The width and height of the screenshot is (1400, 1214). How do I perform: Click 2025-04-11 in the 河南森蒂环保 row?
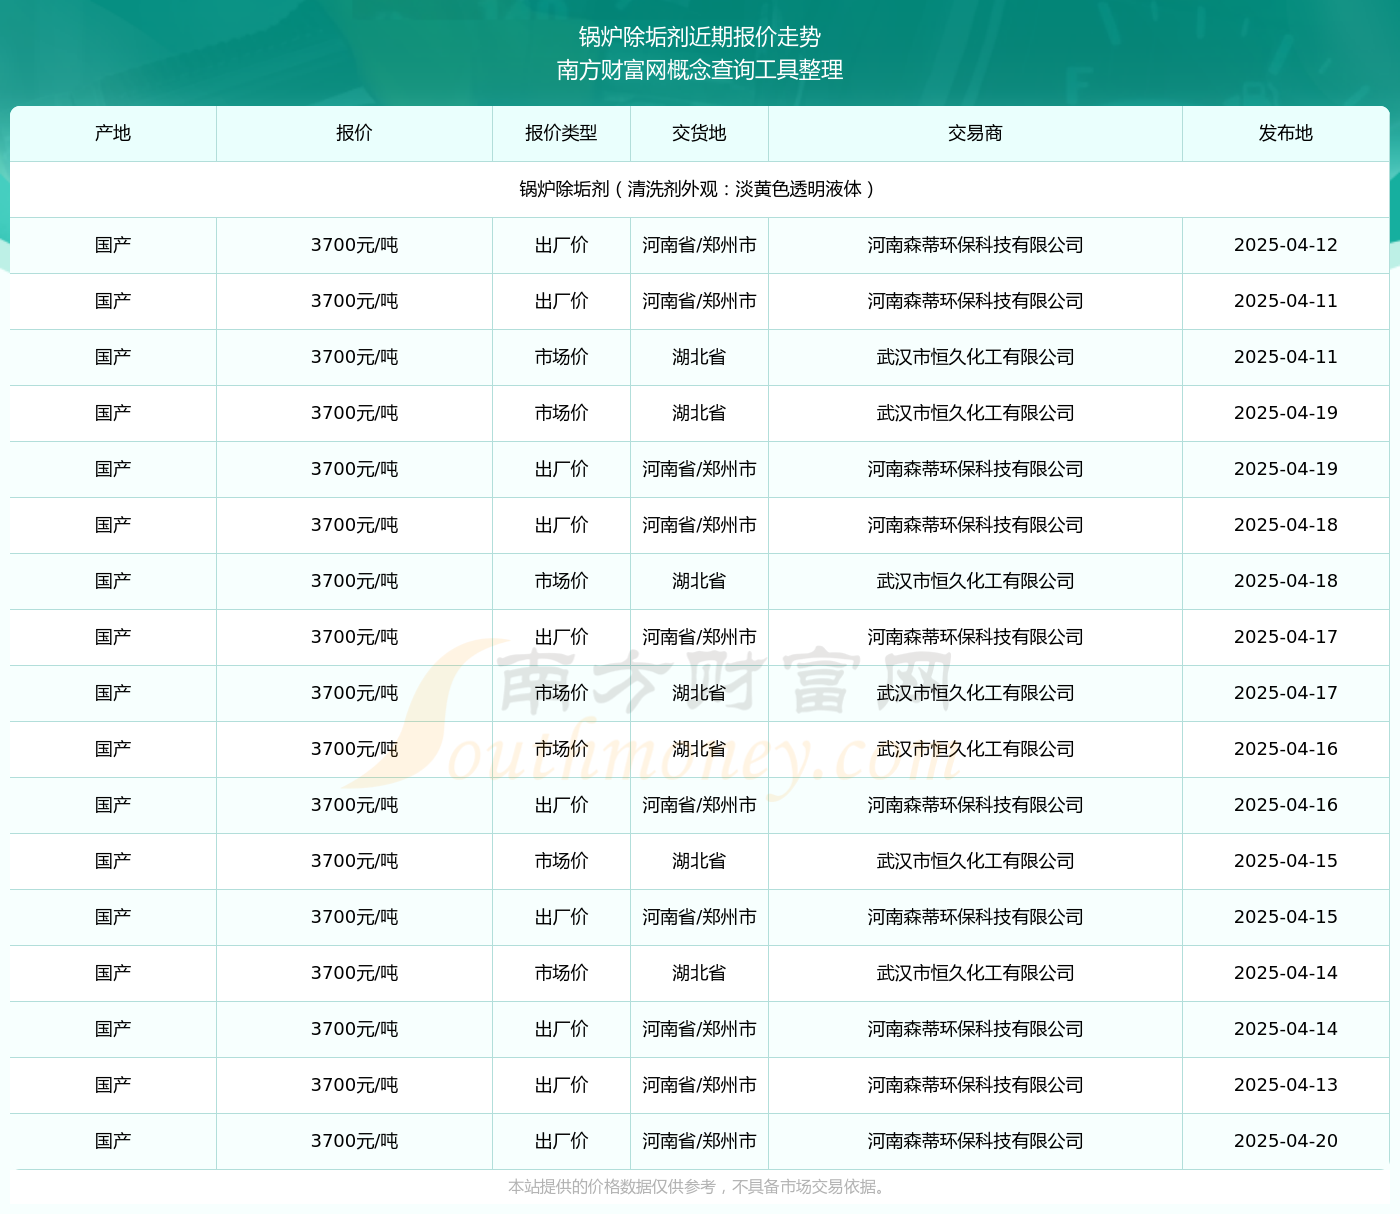pos(1286,301)
